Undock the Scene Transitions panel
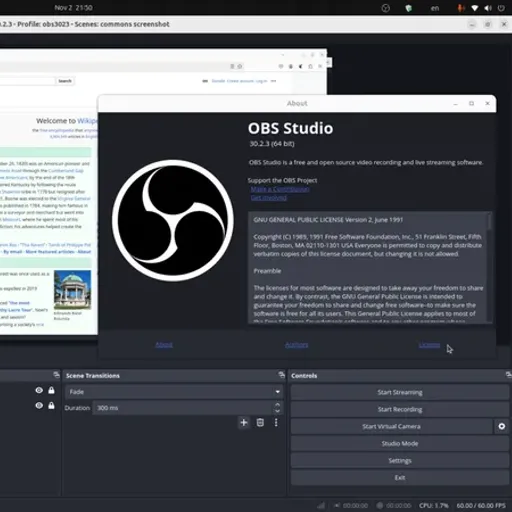Image resolution: width=512 pixels, height=512 pixels. click(281, 375)
